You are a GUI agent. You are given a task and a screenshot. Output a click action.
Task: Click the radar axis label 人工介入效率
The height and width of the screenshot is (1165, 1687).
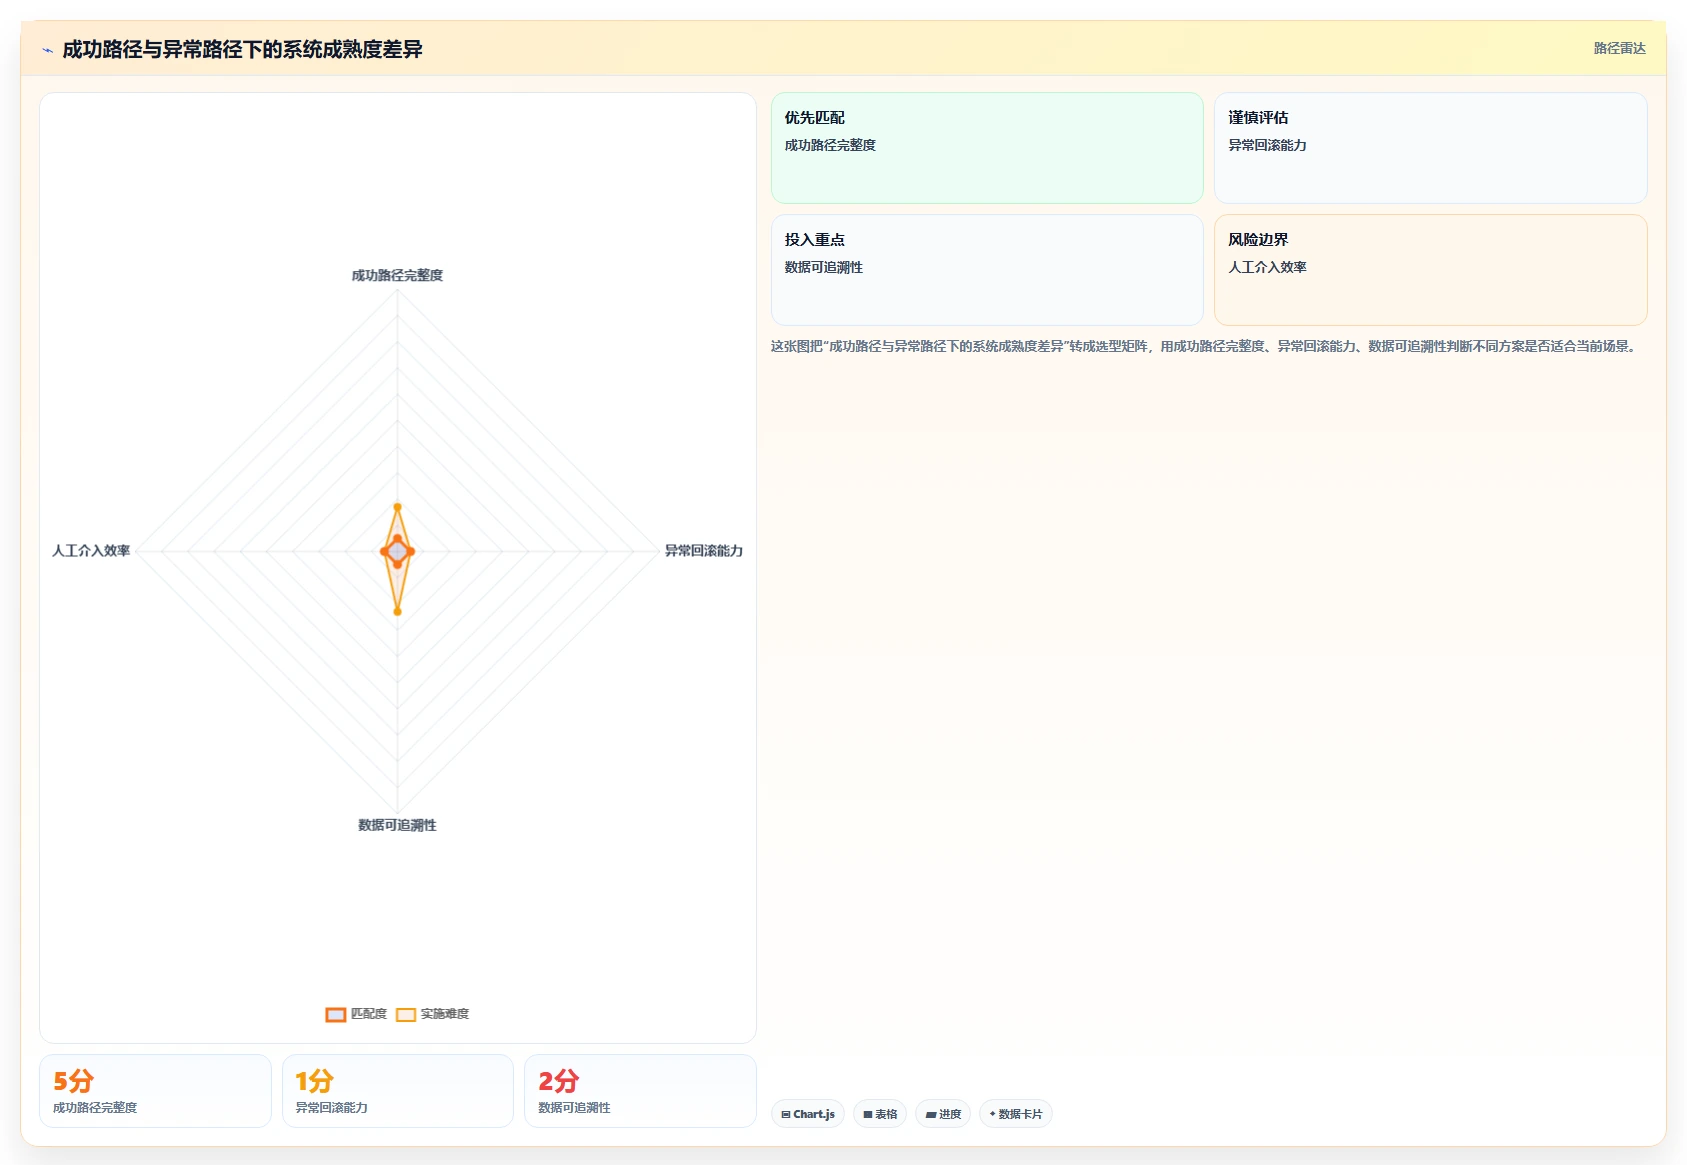[x=91, y=551]
